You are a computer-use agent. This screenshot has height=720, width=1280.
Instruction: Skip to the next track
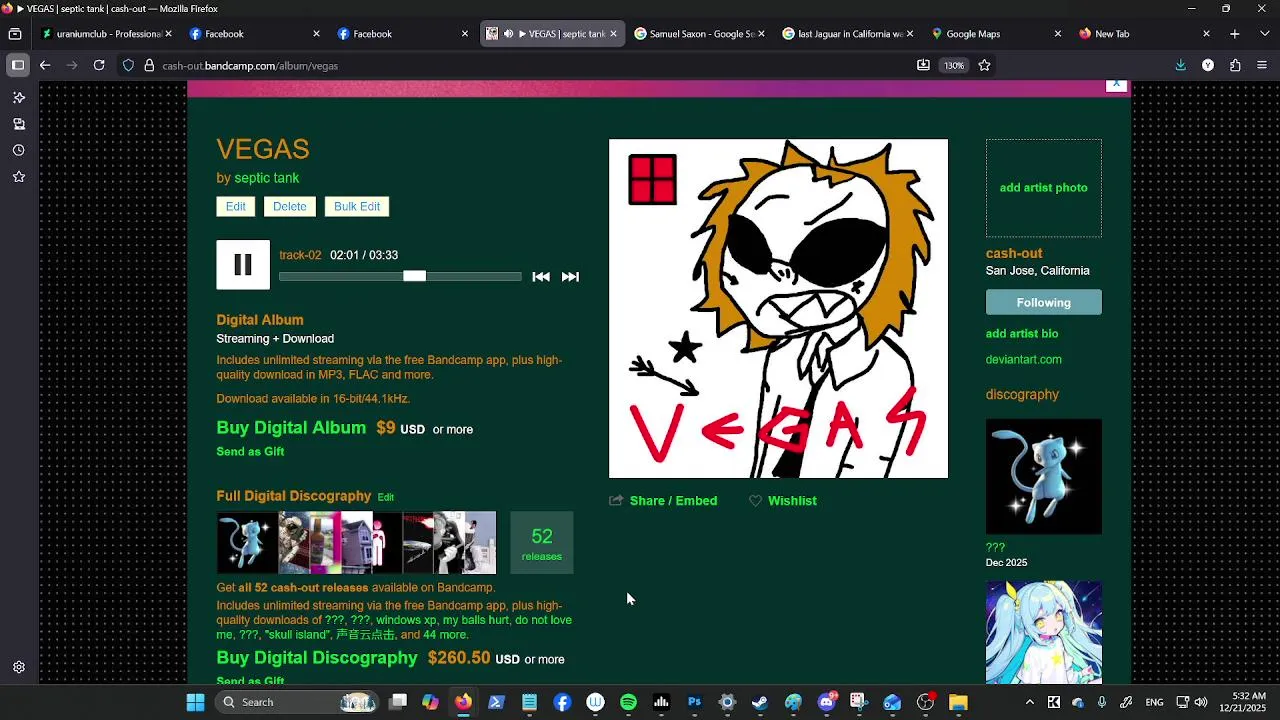[570, 277]
